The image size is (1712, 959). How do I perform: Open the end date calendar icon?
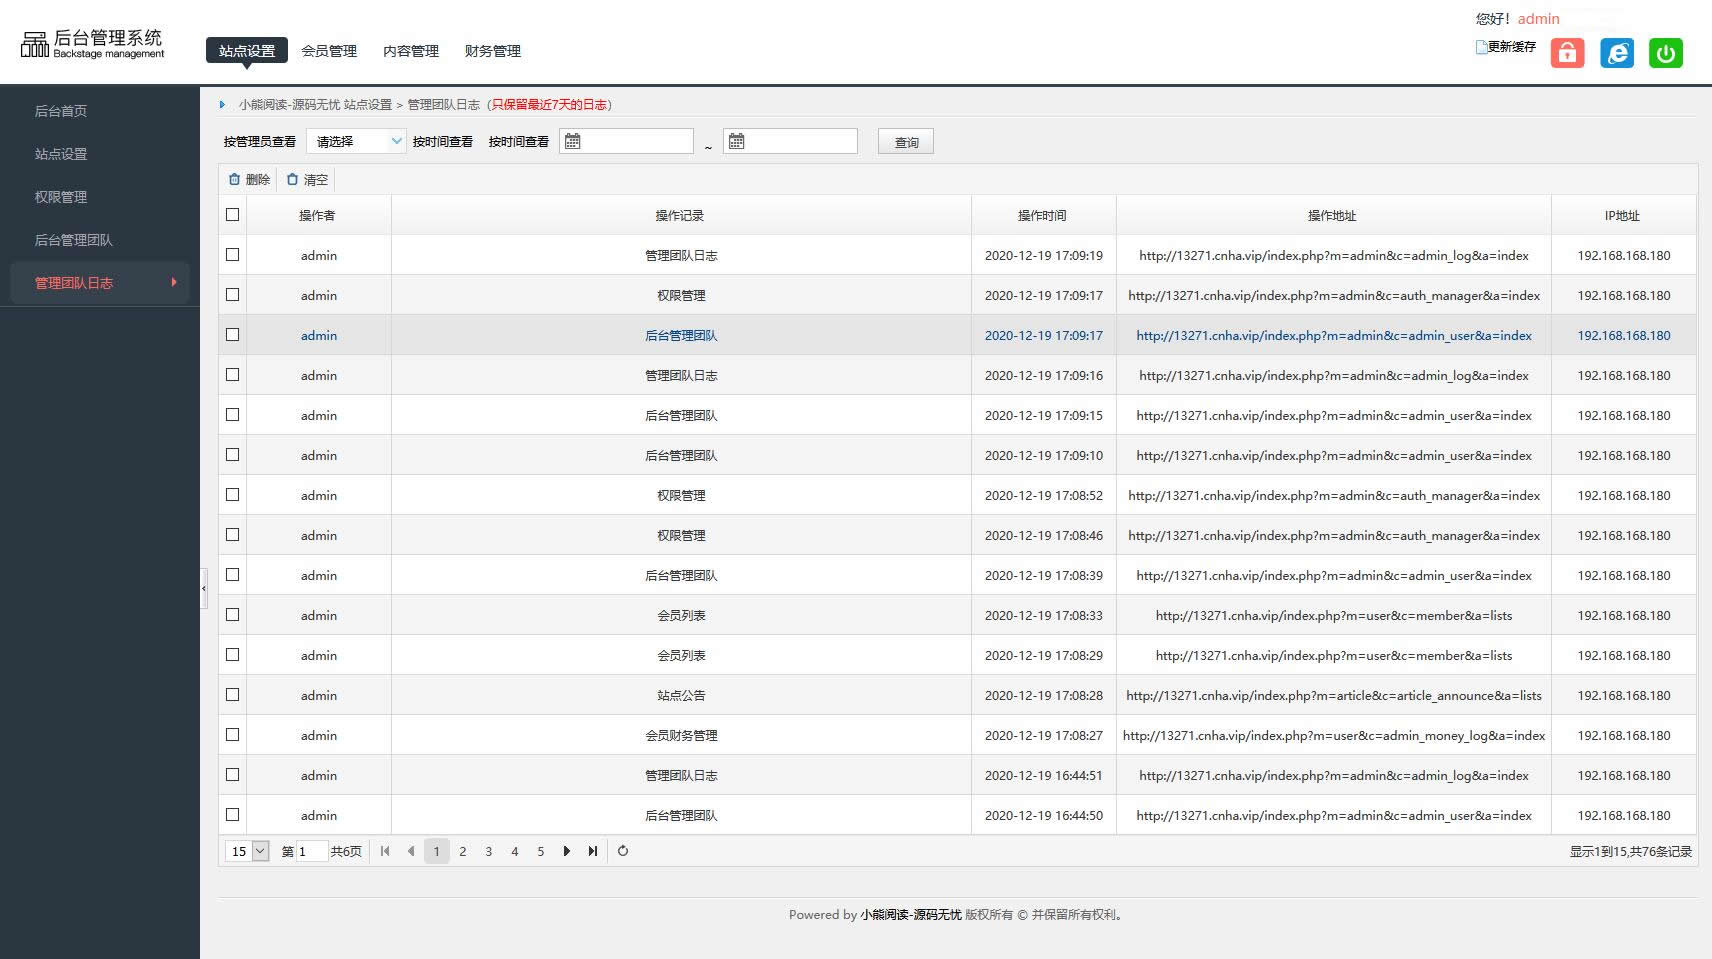pos(737,141)
